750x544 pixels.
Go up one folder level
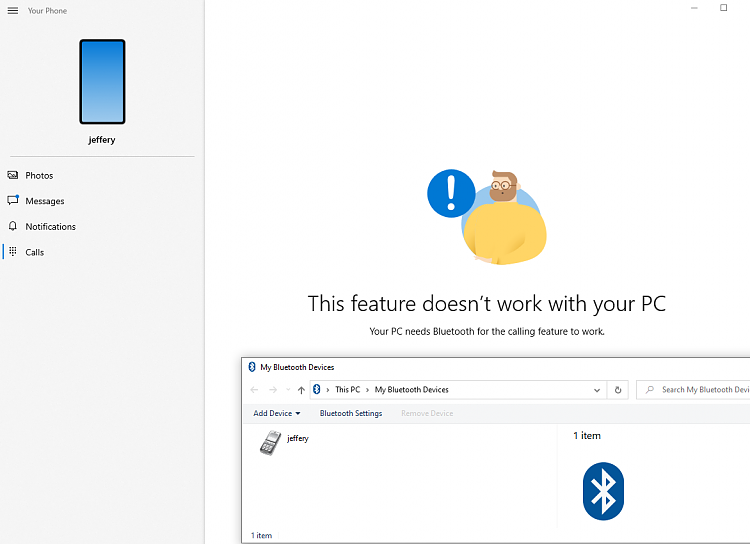pos(301,390)
